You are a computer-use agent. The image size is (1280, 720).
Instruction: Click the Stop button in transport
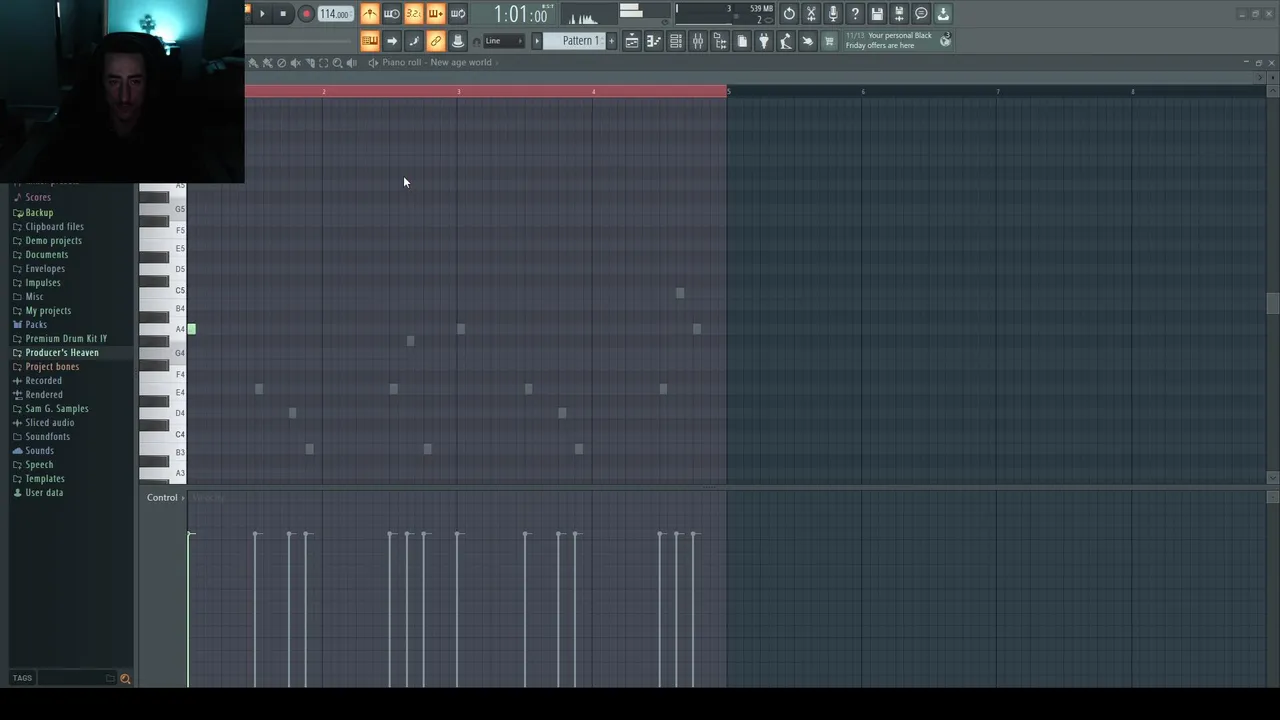coord(283,14)
